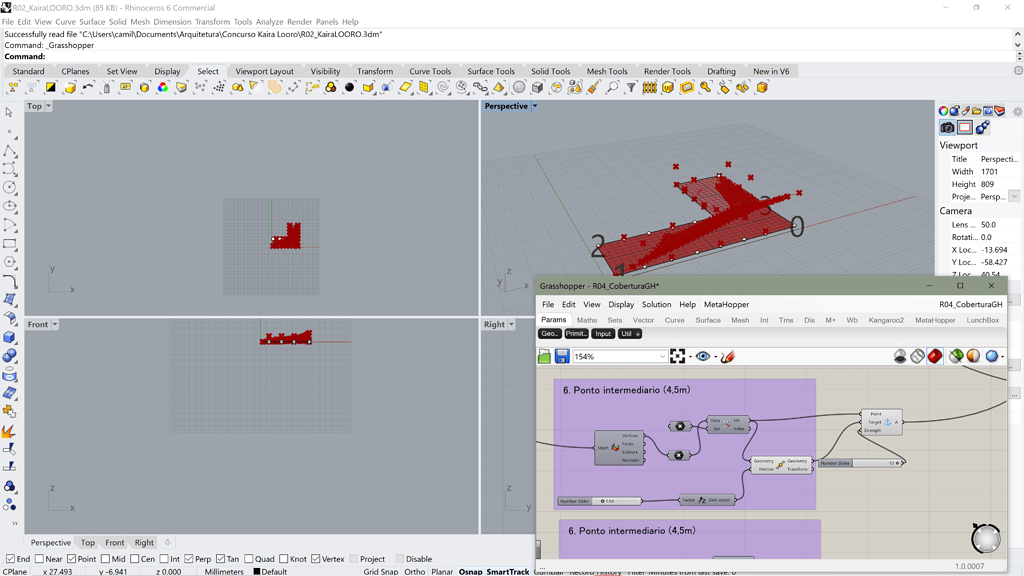Click the Grasshopper compass navigation widget
The image size is (1024, 576).
[985, 538]
